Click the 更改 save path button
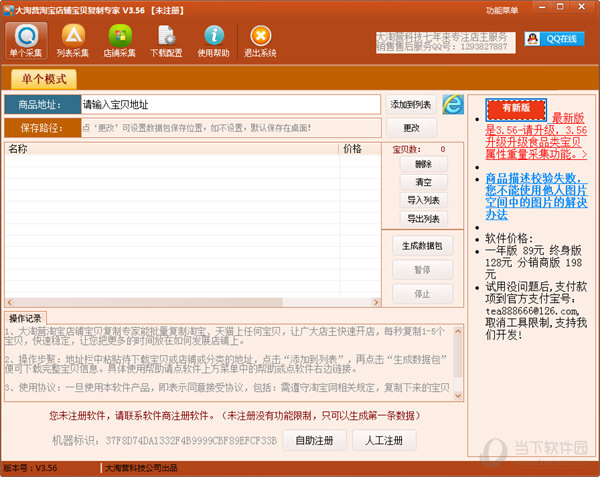The height and width of the screenshot is (477, 600). click(412, 128)
